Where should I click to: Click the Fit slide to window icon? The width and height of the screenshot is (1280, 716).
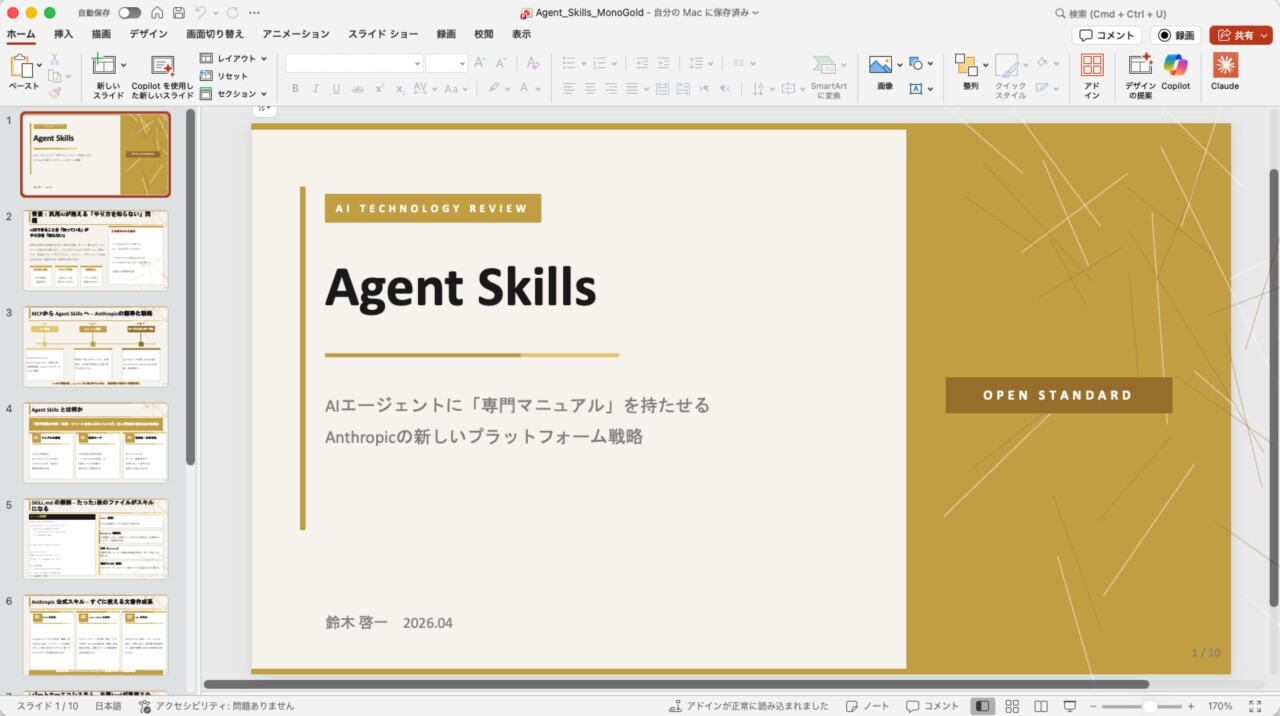coord(1253,706)
